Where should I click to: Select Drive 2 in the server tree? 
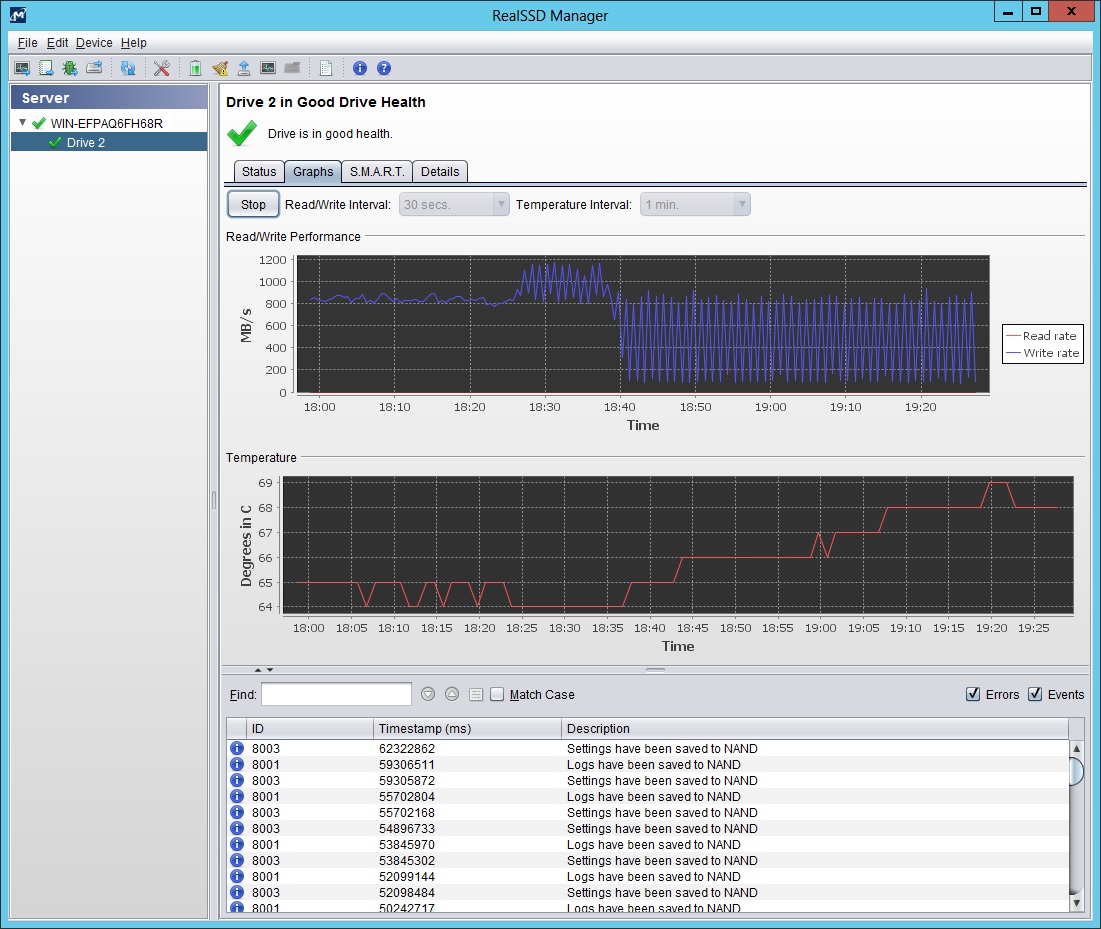85,142
